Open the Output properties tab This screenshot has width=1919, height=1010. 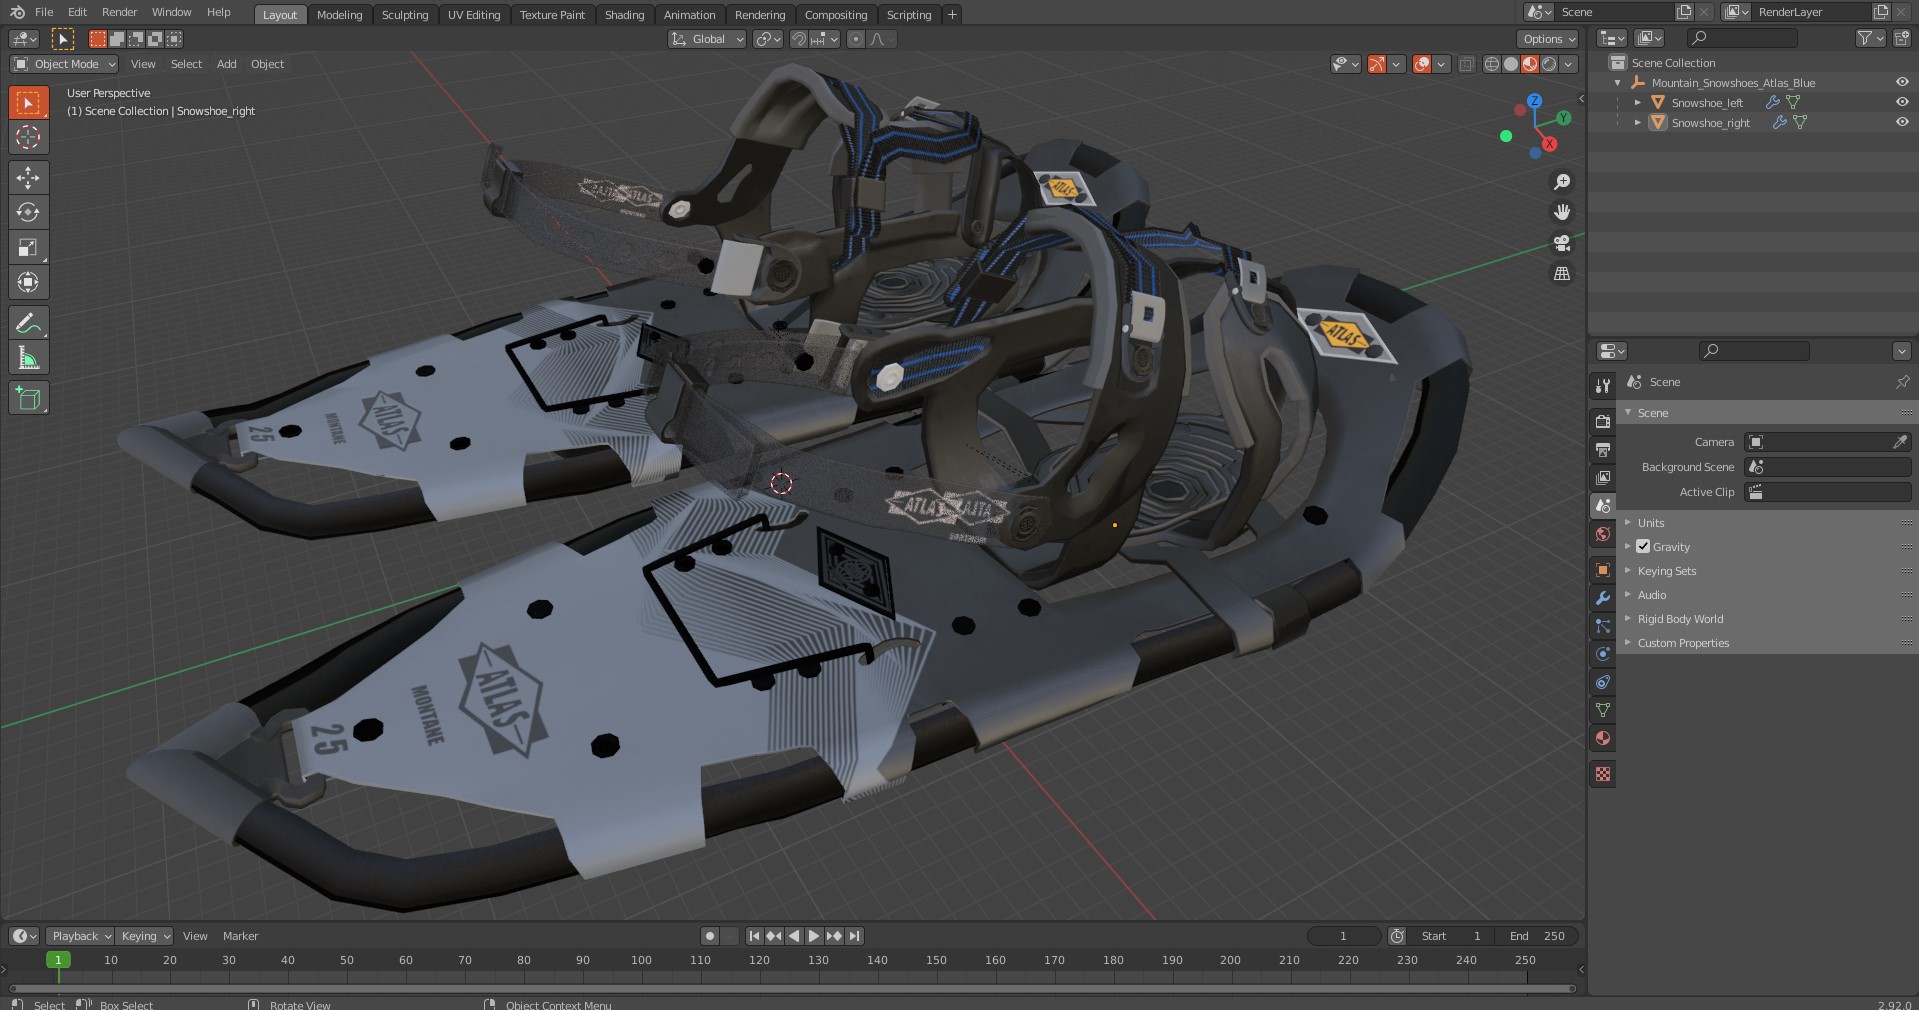point(1603,450)
